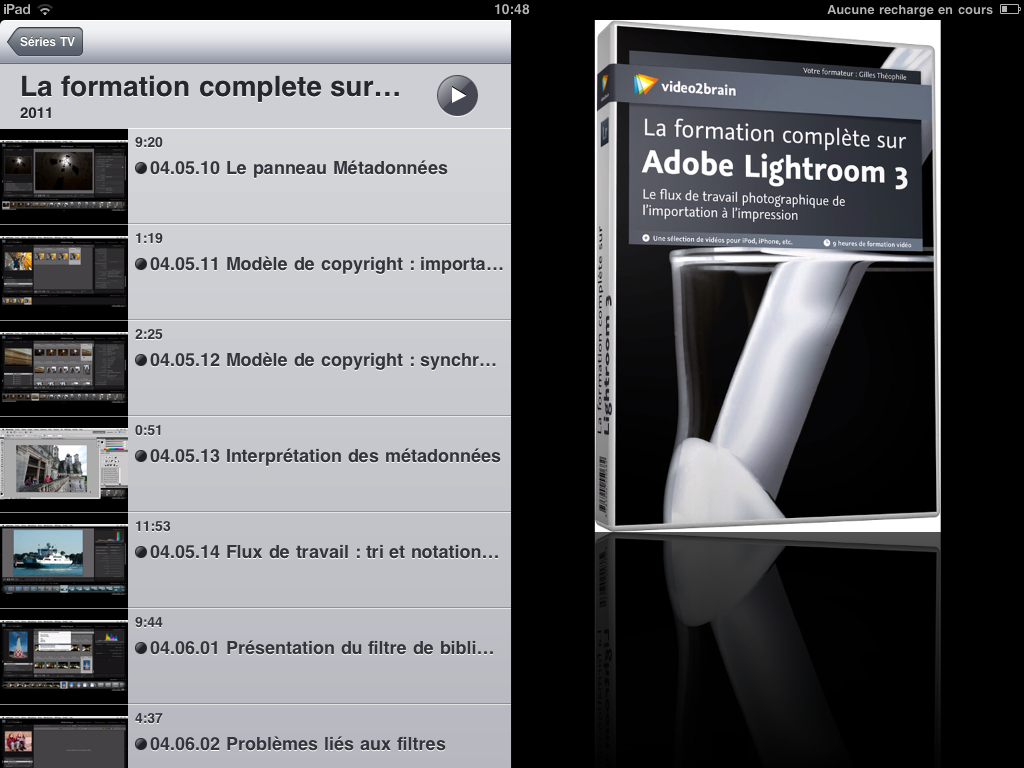Click the 4:37 duration label
Screen dimensions: 1024x768
[149, 718]
